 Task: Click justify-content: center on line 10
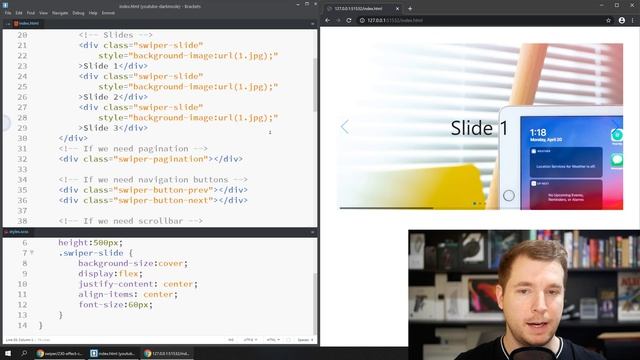point(138,284)
